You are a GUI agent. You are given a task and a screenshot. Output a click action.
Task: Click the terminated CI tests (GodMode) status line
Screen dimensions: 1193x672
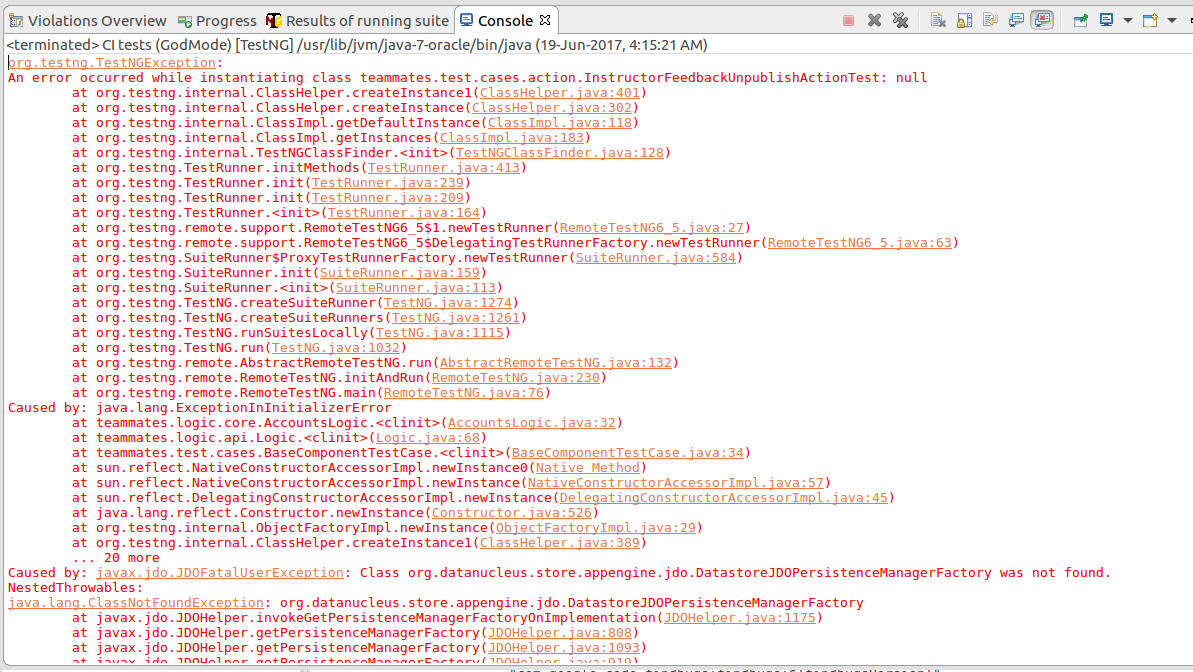pos(357,45)
